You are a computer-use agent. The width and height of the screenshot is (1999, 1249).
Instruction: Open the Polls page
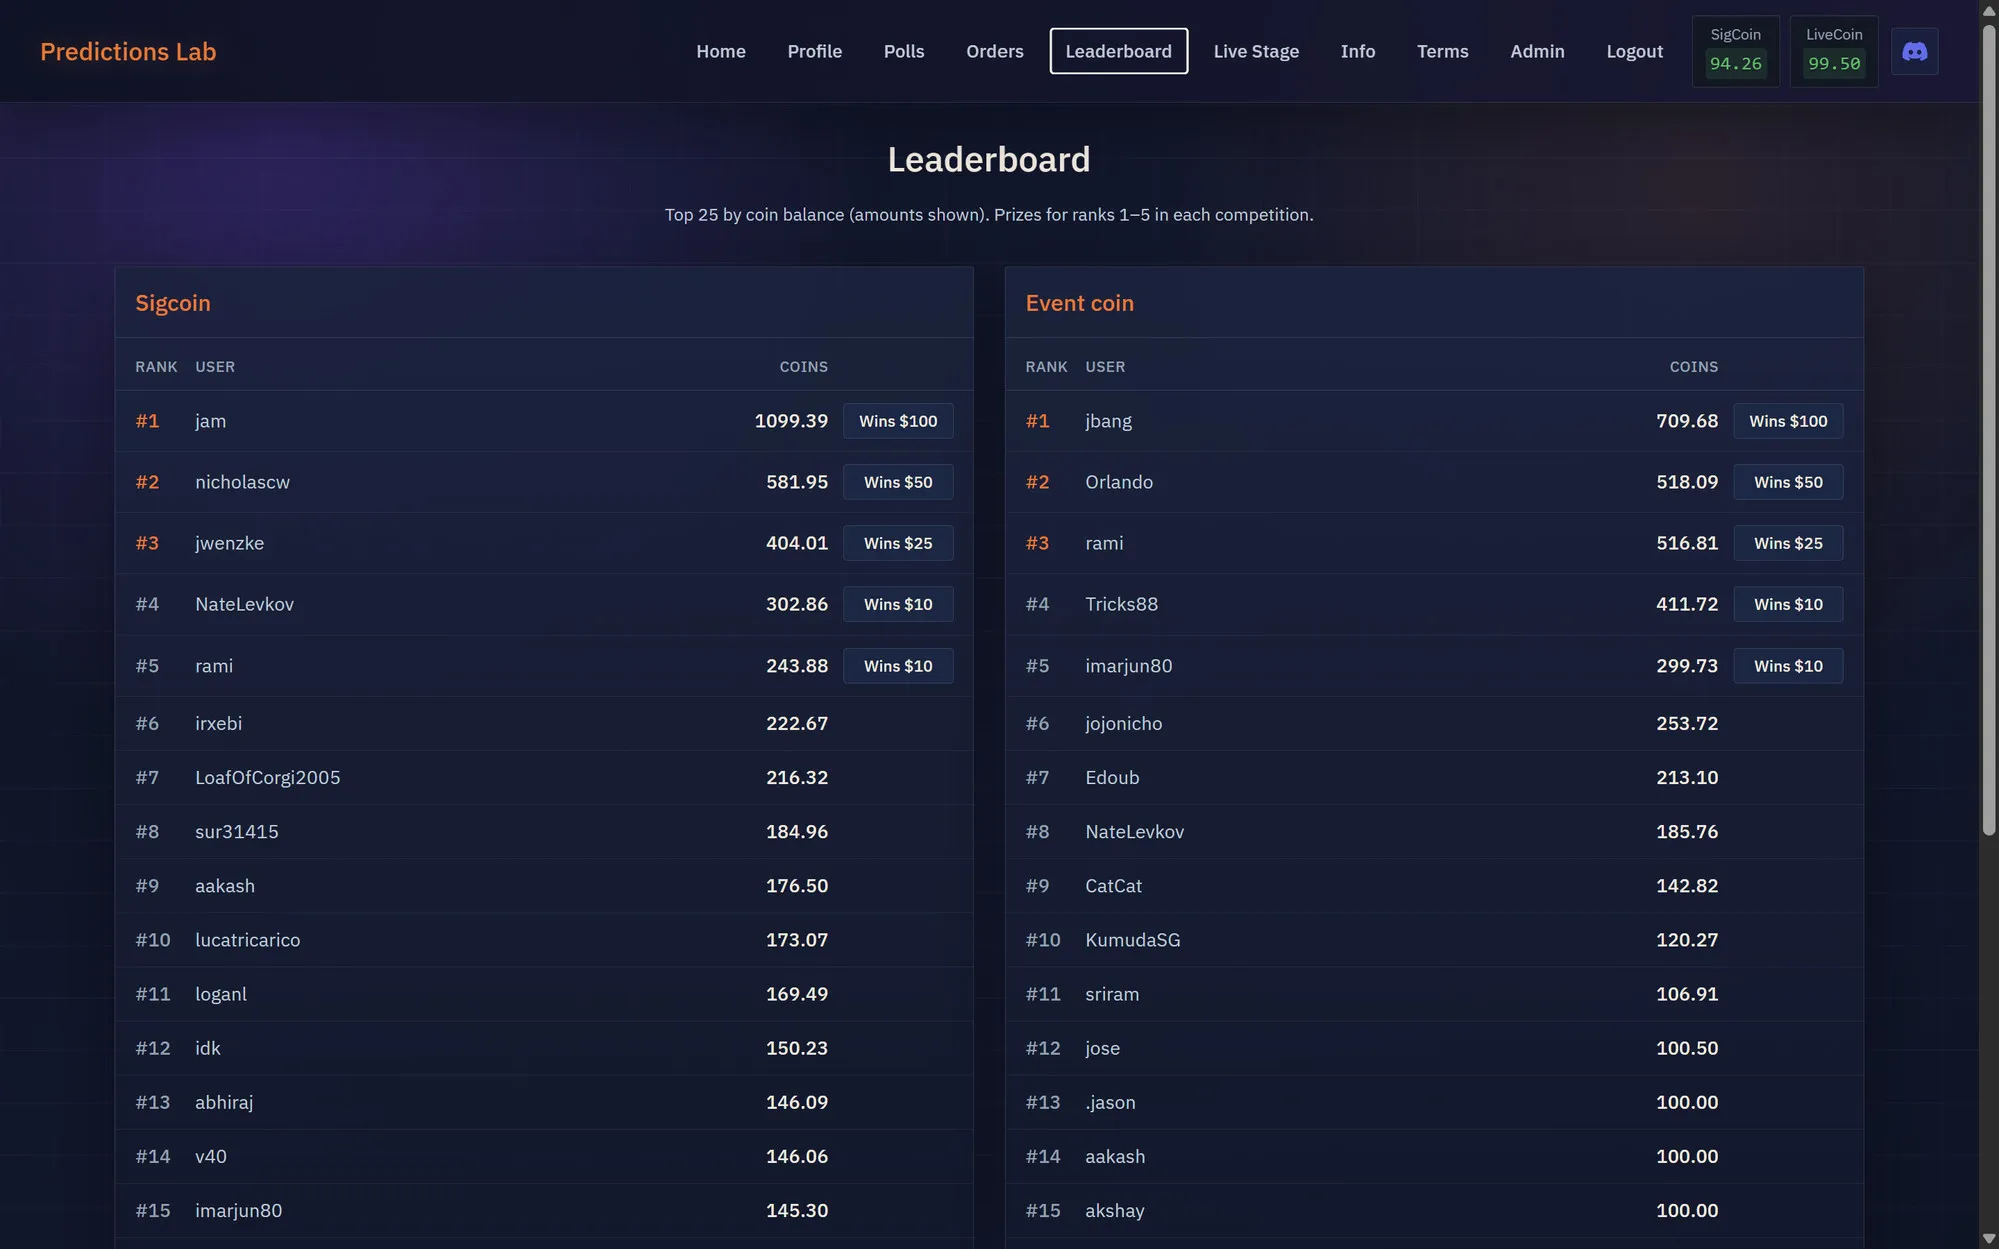(904, 51)
